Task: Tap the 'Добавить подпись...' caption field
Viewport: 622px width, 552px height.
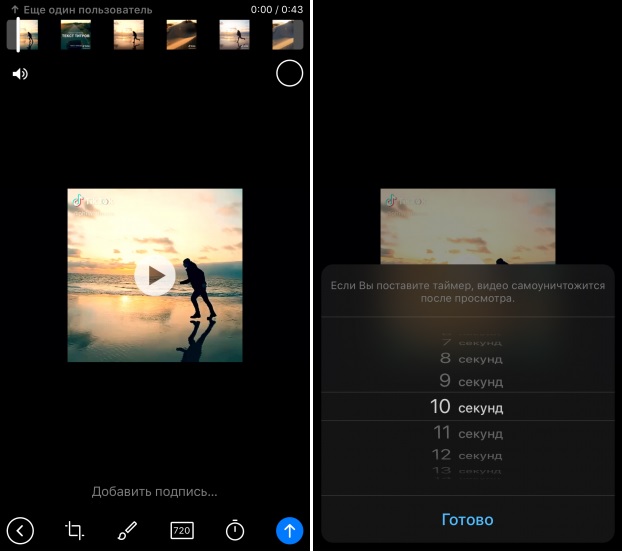Action: (x=155, y=491)
